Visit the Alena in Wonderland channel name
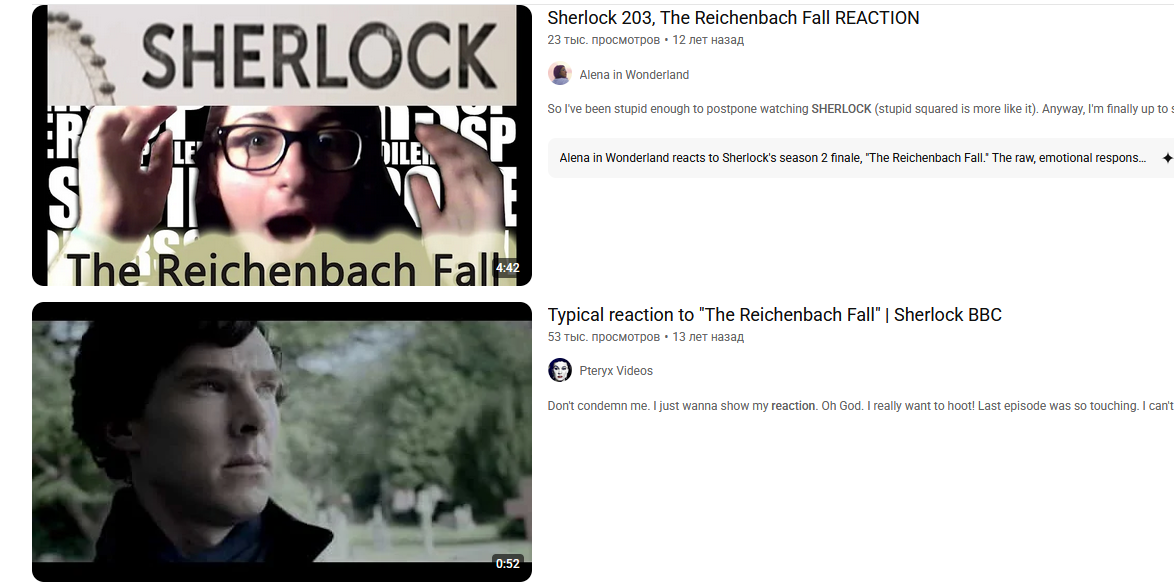 tap(634, 75)
